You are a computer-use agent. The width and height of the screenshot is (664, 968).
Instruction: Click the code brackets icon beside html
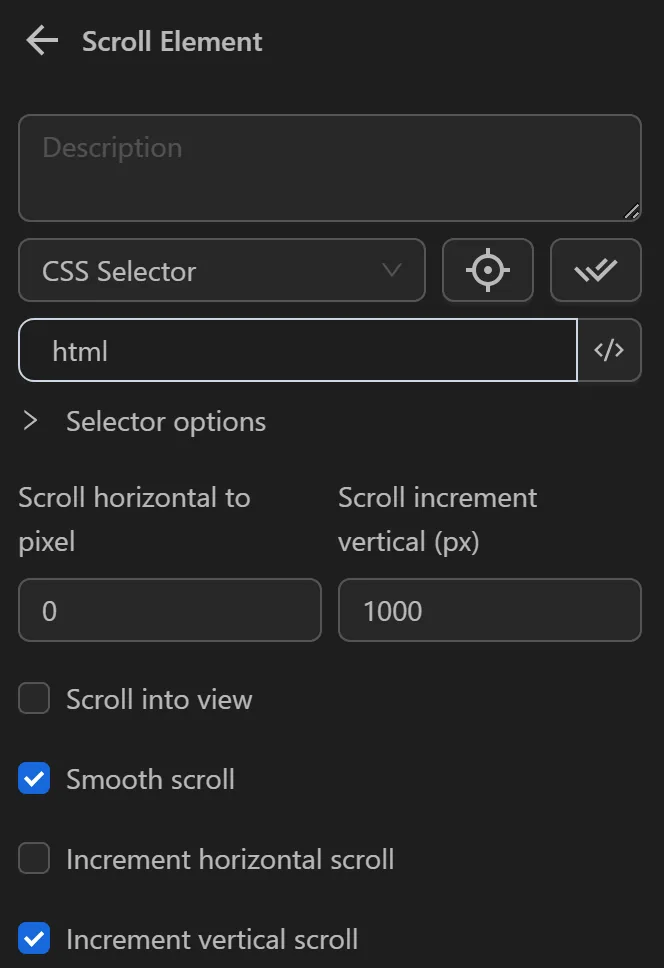[609, 350]
